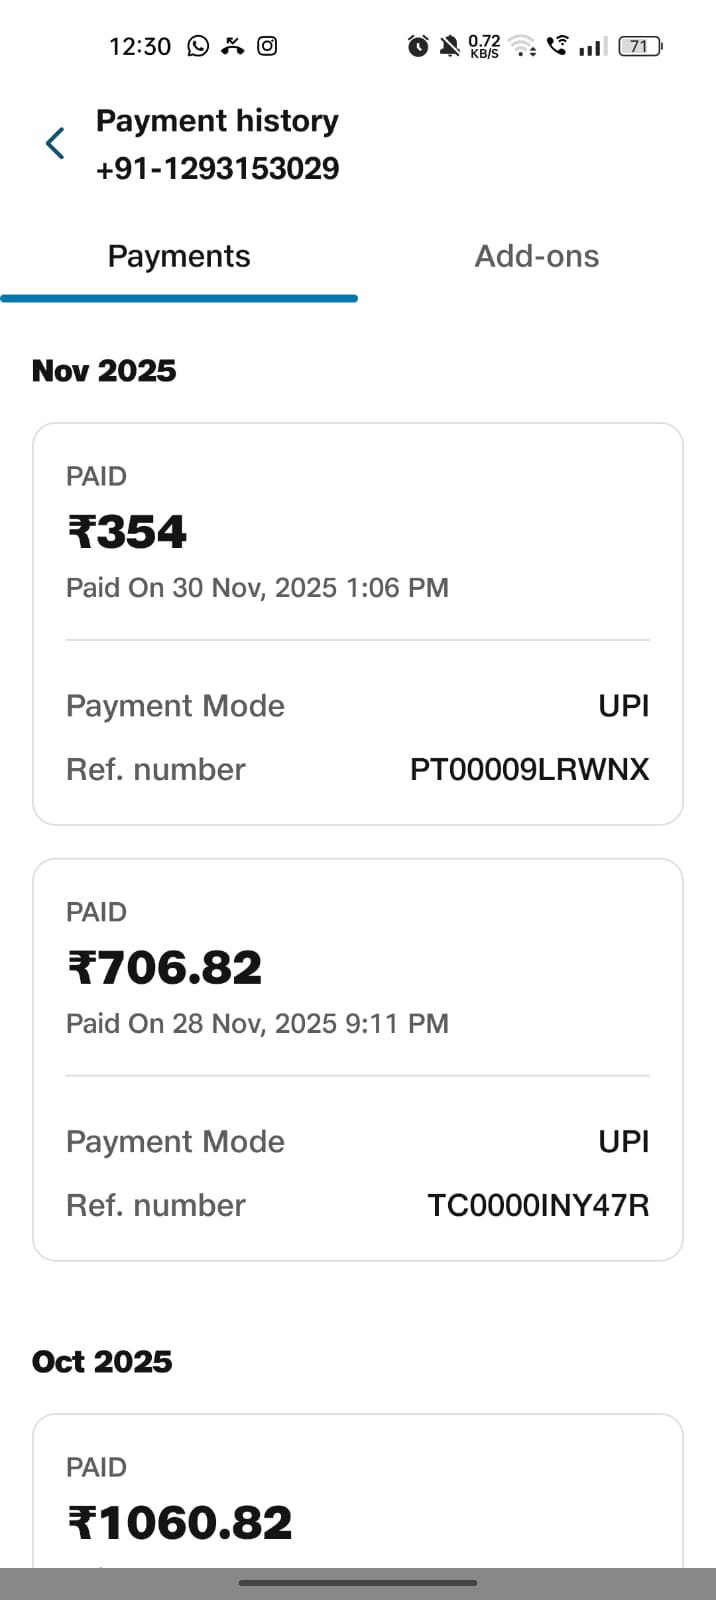Open the ₹1060.82 October payment
Viewport: 716px width, 1600px height.
357,1500
